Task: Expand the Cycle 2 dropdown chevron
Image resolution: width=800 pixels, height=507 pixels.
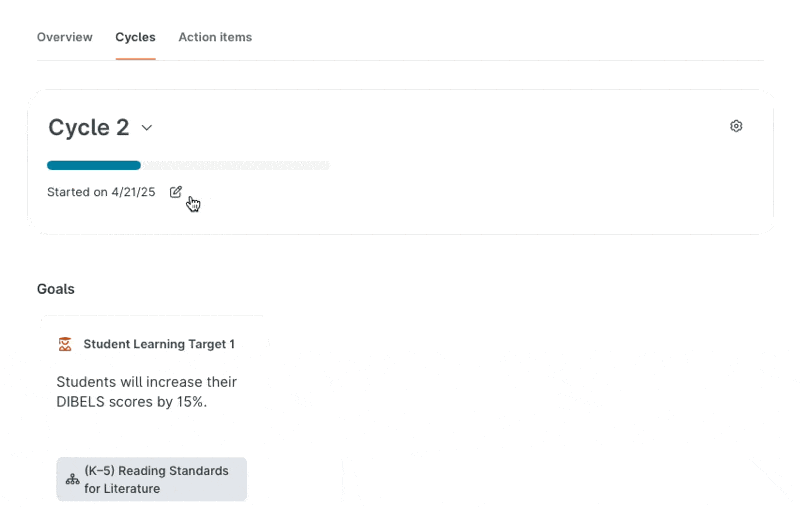Action: pos(147,128)
